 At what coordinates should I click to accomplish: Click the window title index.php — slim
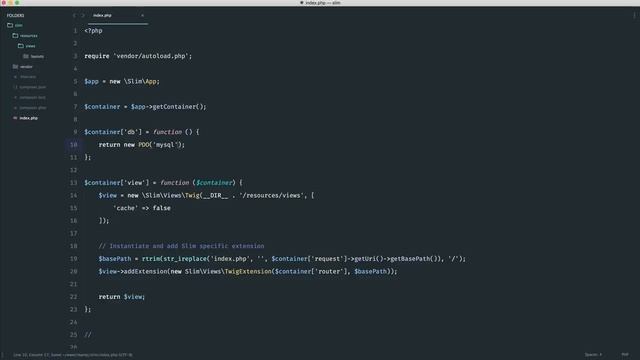coord(320,3)
